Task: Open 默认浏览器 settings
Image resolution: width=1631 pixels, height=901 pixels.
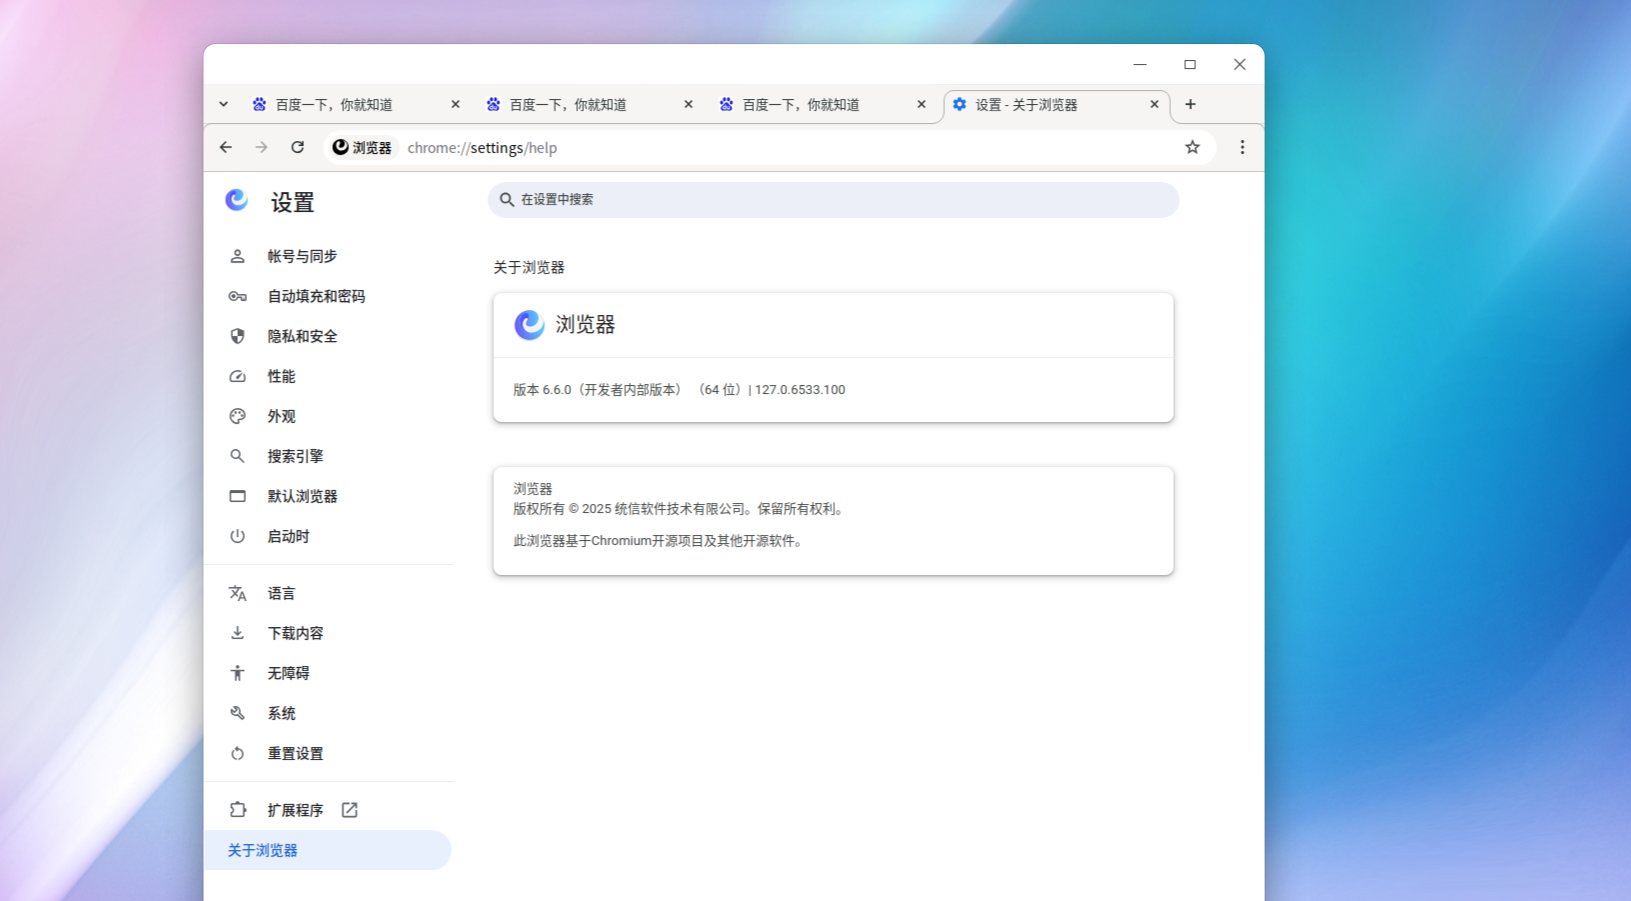Action: (x=328, y=496)
